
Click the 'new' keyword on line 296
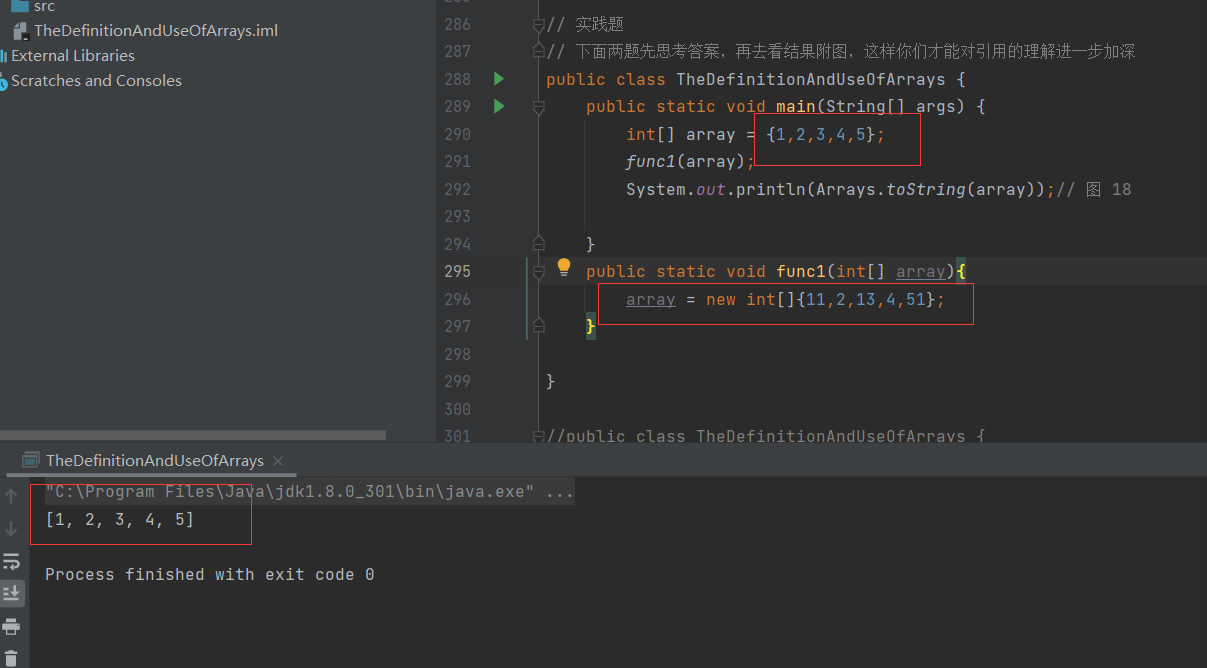(x=721, y=299)
